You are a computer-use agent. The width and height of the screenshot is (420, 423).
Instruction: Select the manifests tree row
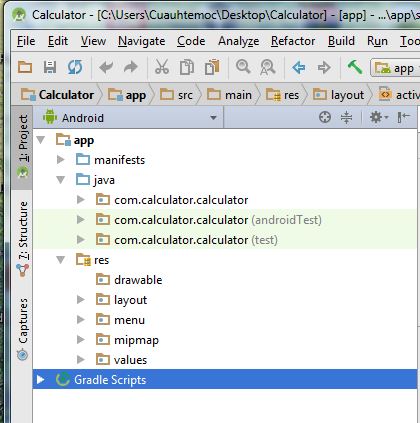[x=225, y=160]
